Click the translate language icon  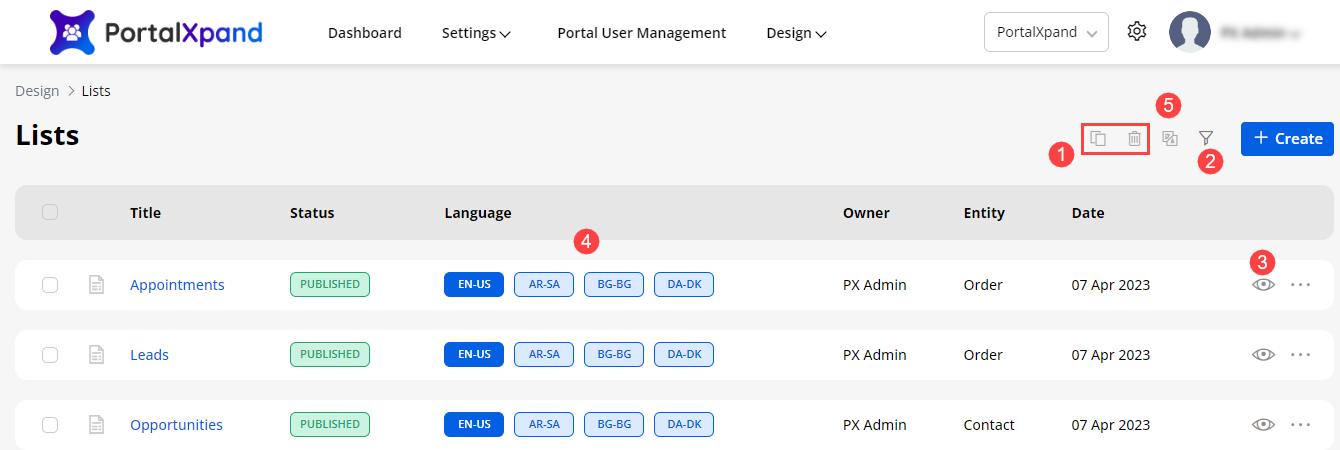point(1170,139)
